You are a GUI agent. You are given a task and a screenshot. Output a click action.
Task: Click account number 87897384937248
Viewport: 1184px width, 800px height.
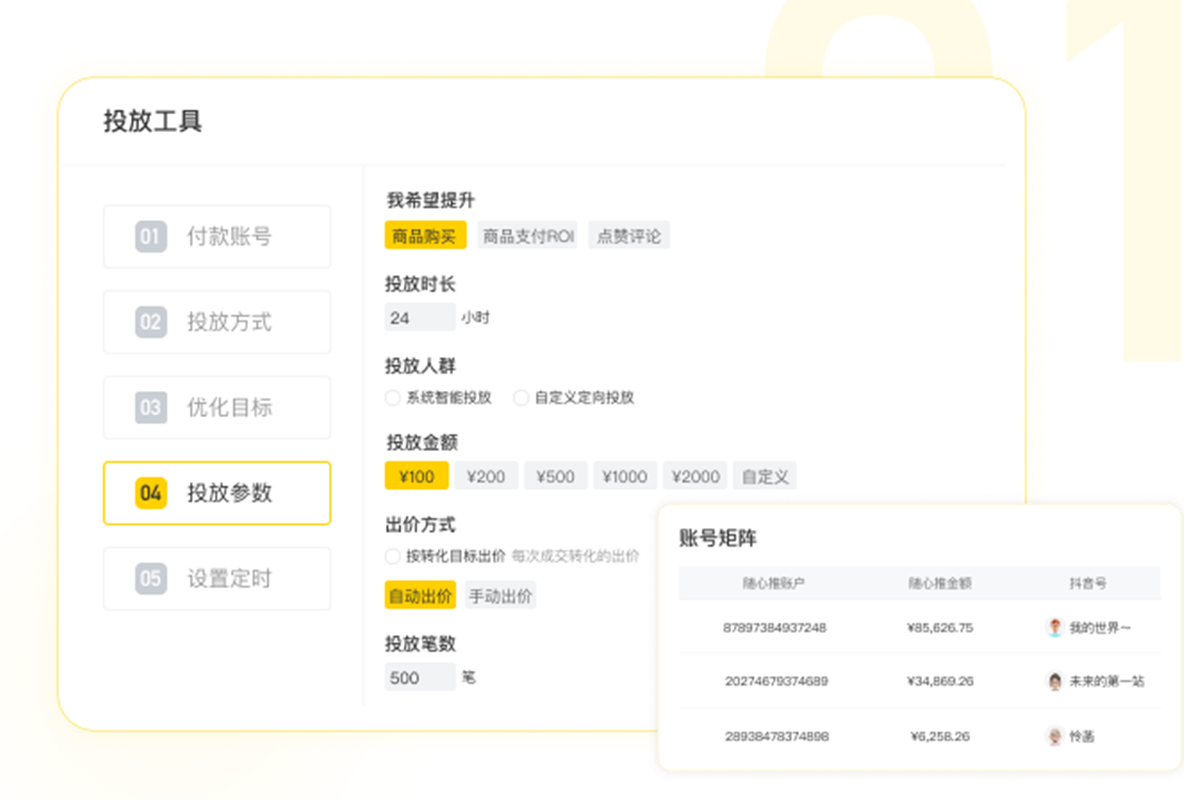[775, 628]
